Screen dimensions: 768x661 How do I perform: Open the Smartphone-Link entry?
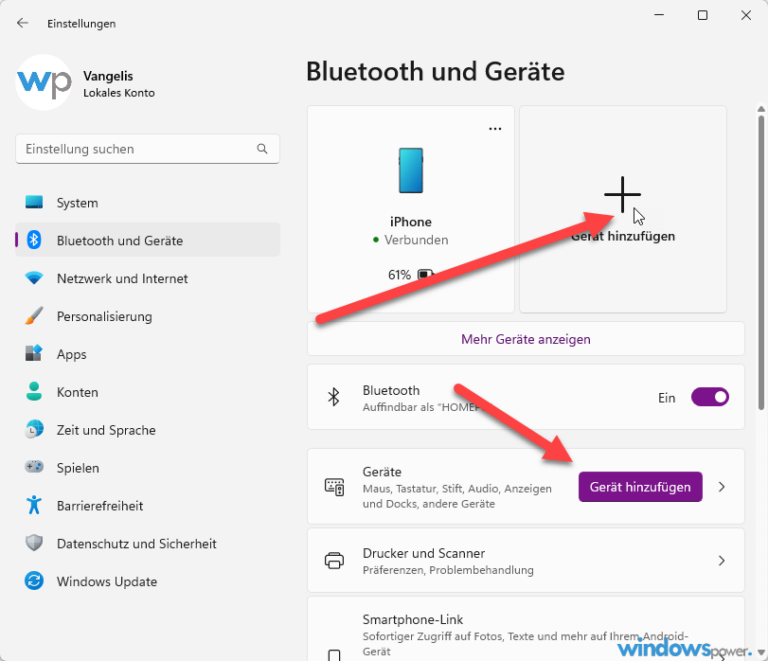tap(526, 629)
